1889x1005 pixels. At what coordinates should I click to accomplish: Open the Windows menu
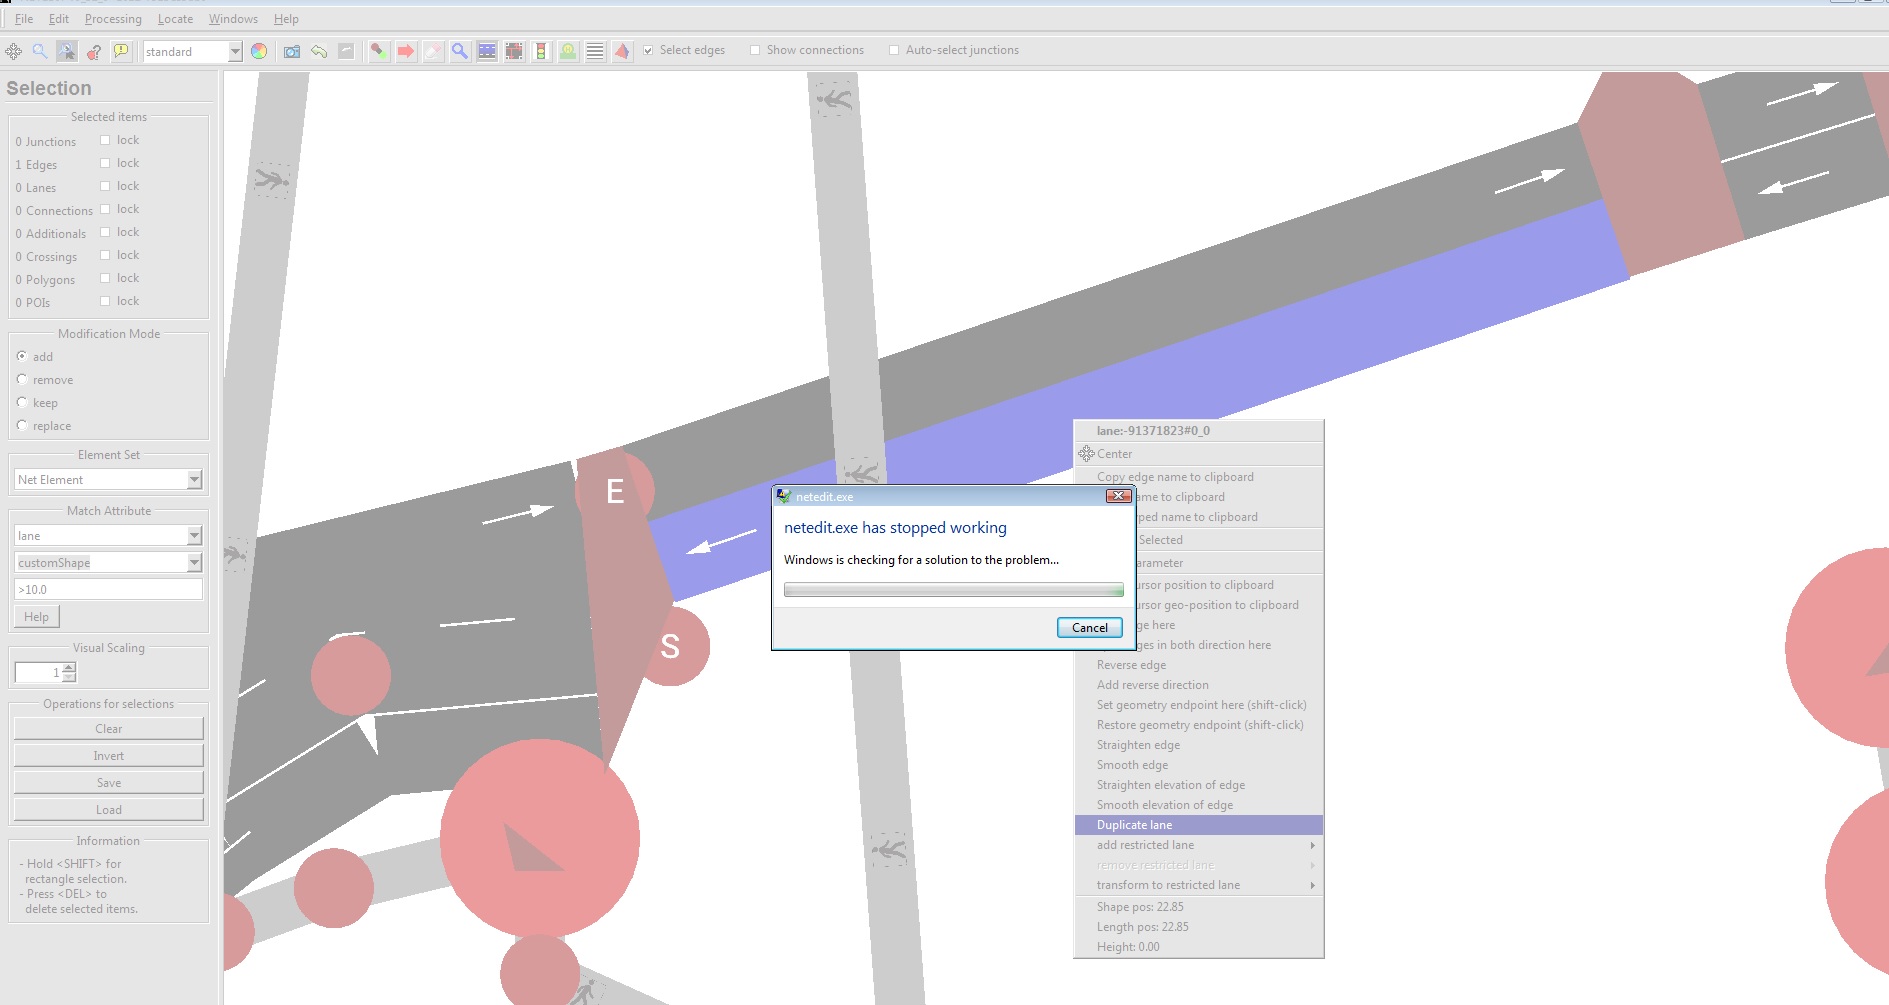(233, 19)
